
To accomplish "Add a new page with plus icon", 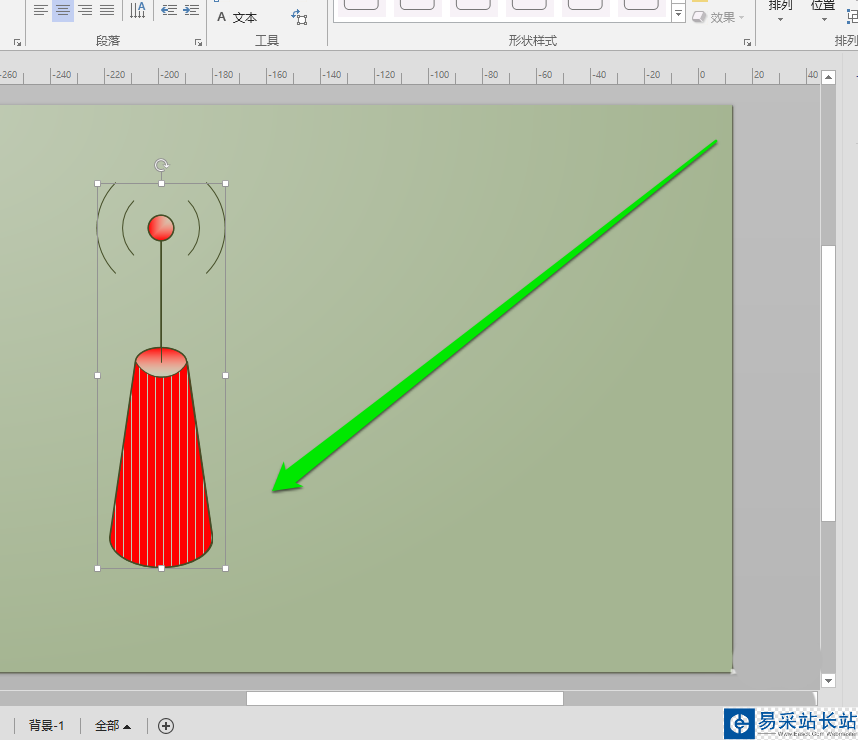I will coord(166,726).
